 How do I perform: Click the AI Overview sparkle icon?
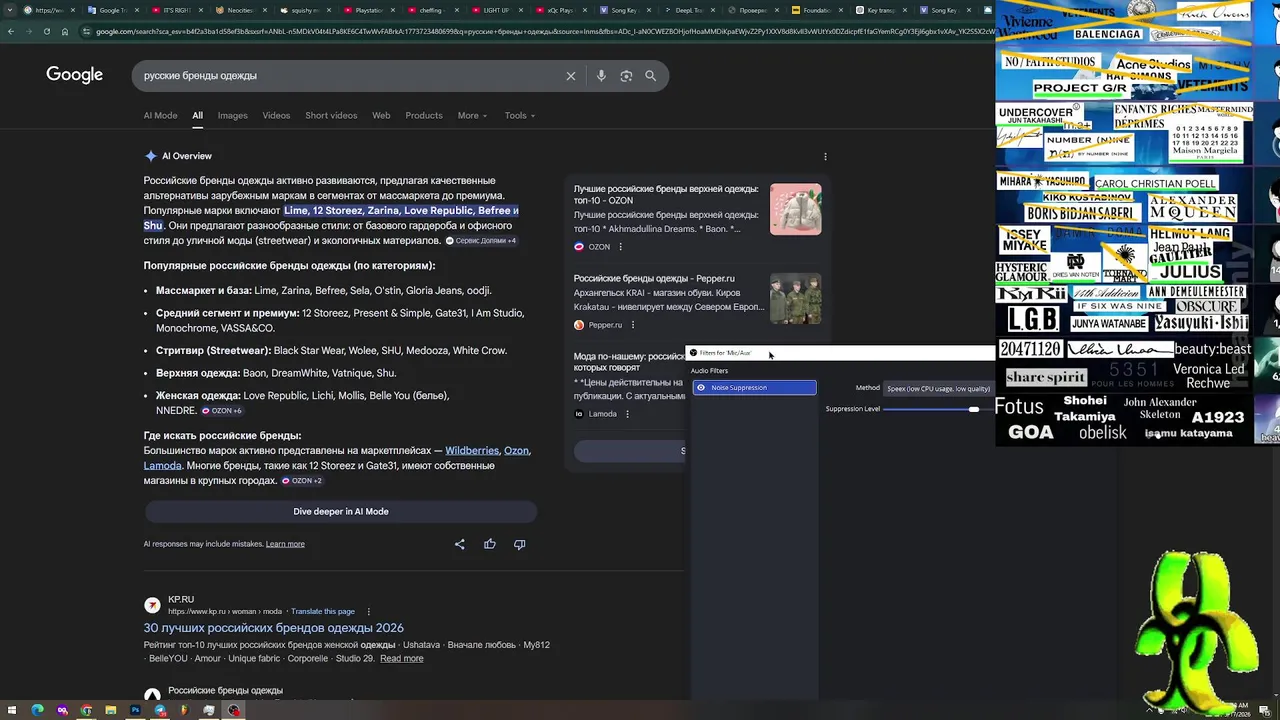pos(150,156)
